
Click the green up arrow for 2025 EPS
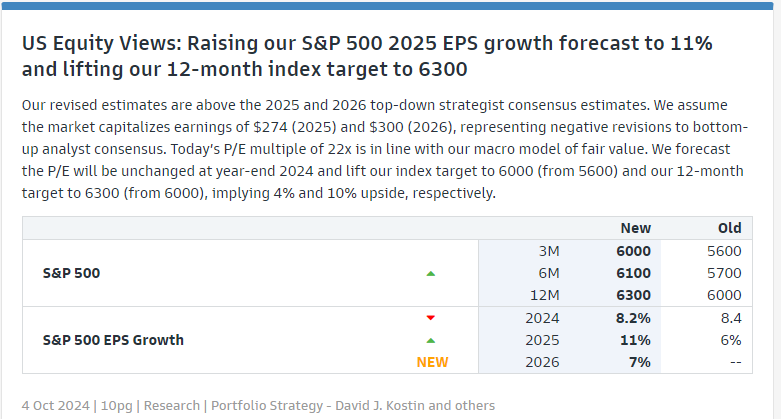tap(431, 340)
